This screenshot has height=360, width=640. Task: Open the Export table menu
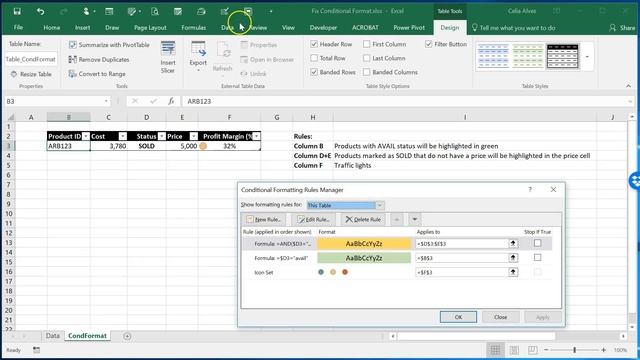(198, 57)
